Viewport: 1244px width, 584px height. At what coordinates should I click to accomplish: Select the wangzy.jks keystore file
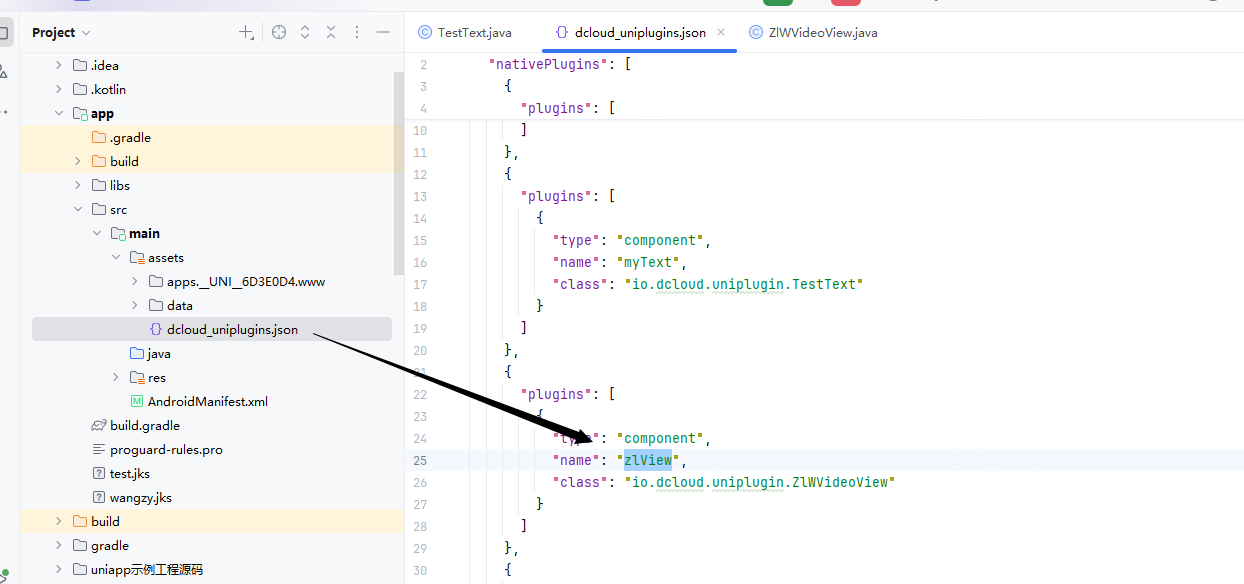coord(140,498)
